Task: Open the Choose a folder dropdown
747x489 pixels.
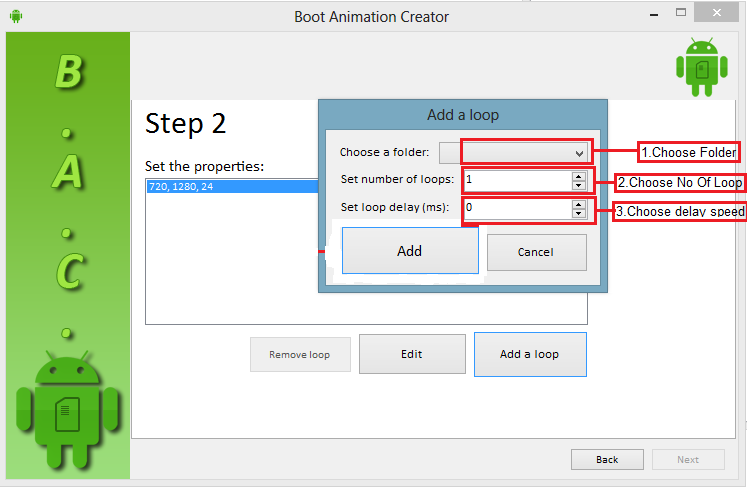Action: pyautogui.click(x=514, y=152)
